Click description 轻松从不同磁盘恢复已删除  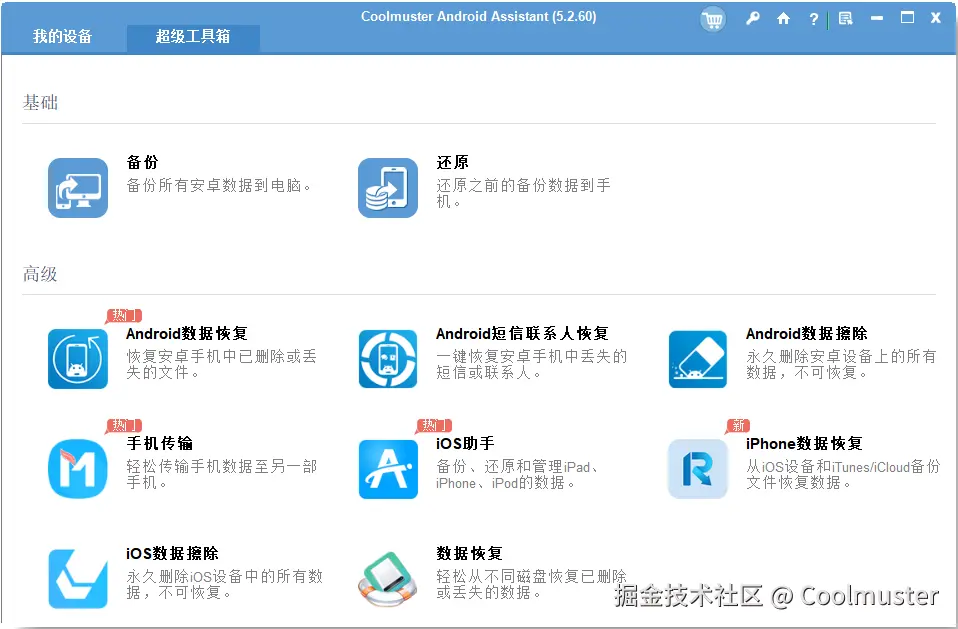[x=532, y=584]
